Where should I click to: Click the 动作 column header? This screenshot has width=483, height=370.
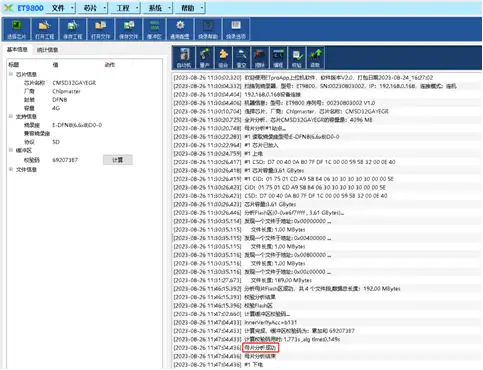(x=110, y=65)
